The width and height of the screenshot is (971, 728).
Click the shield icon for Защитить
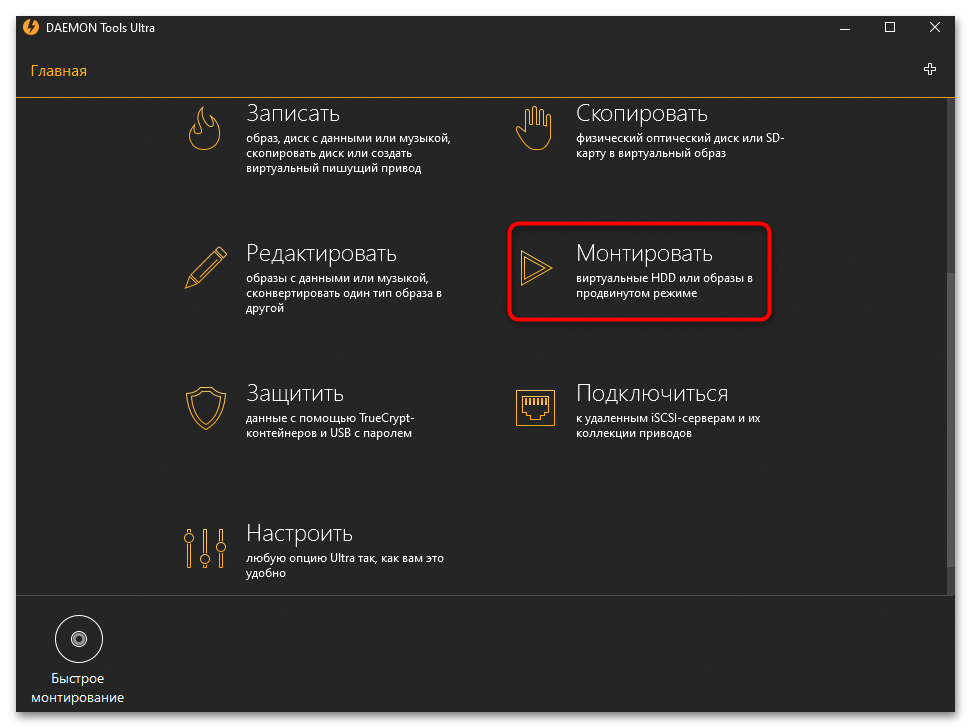pos(206,408)
